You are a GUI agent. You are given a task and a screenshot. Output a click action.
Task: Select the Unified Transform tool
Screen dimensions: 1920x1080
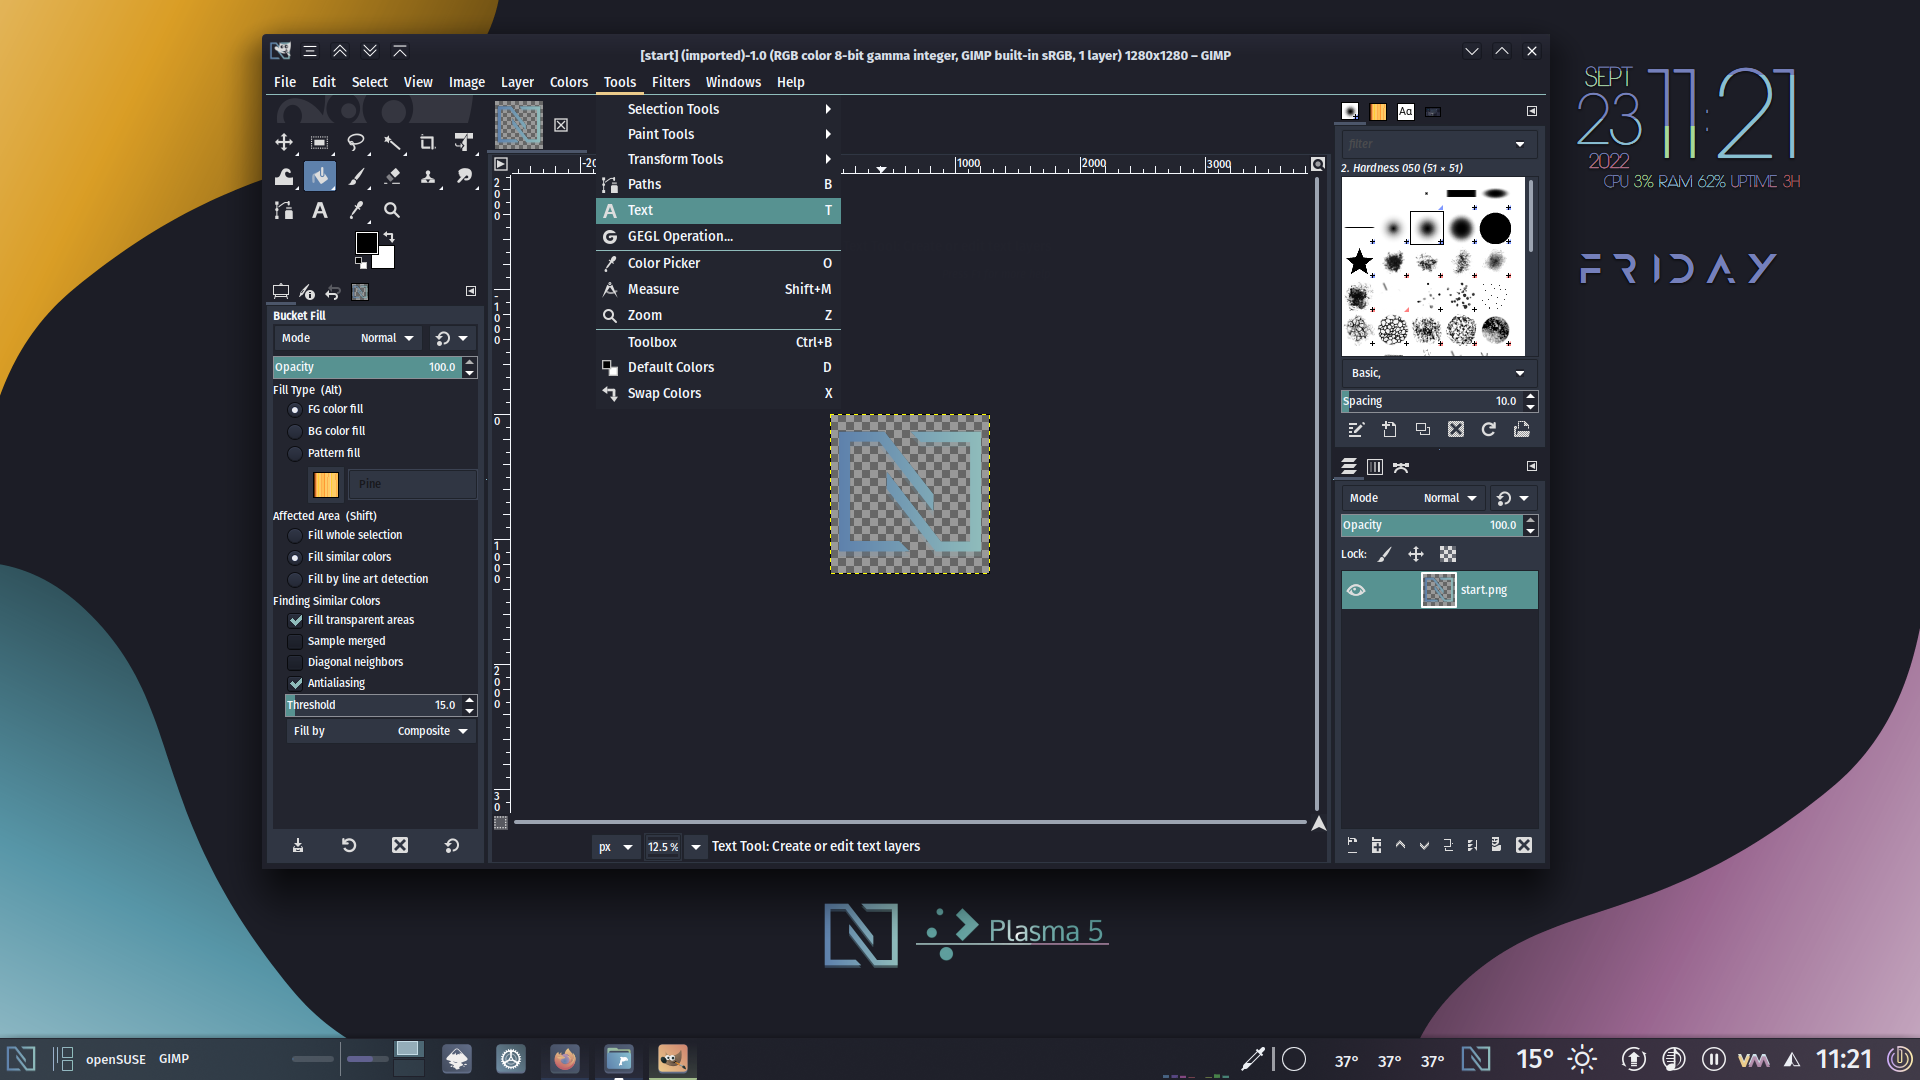click(x=464, y=142)
